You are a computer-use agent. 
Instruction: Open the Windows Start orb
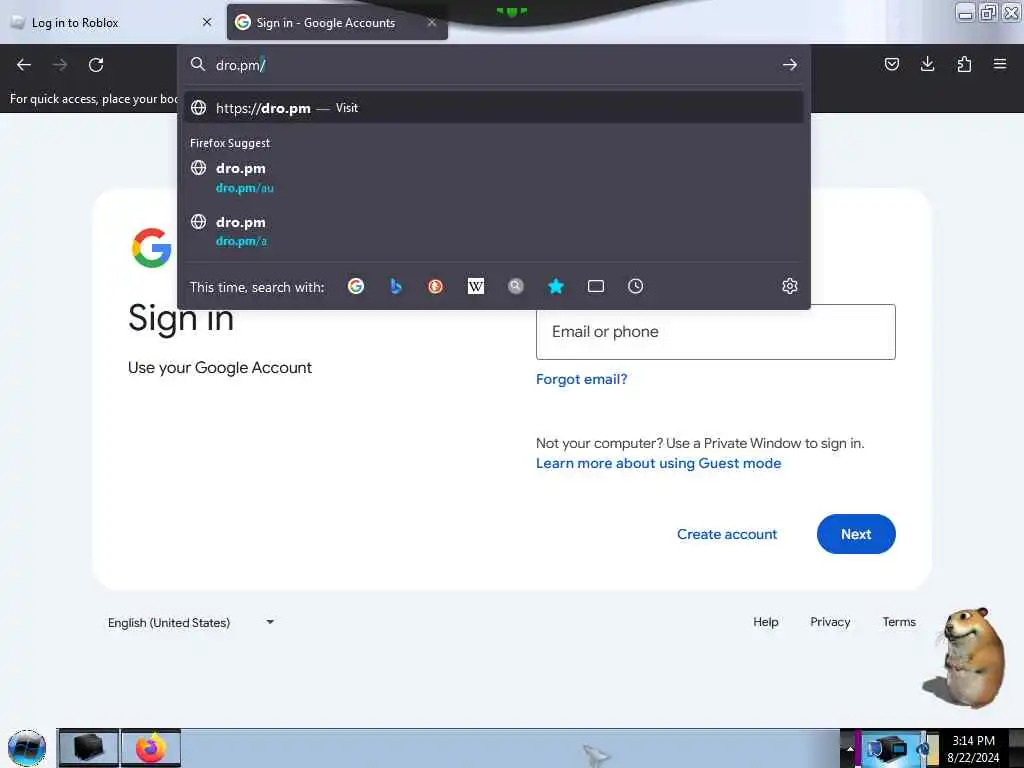tap(27, 748)
